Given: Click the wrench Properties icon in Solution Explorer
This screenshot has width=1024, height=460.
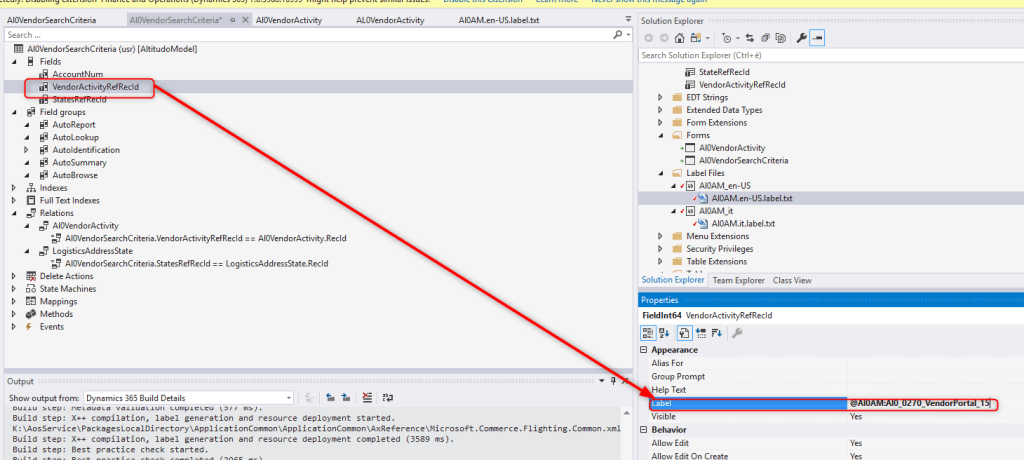Looking at the screenshot, I should (801, 37).
